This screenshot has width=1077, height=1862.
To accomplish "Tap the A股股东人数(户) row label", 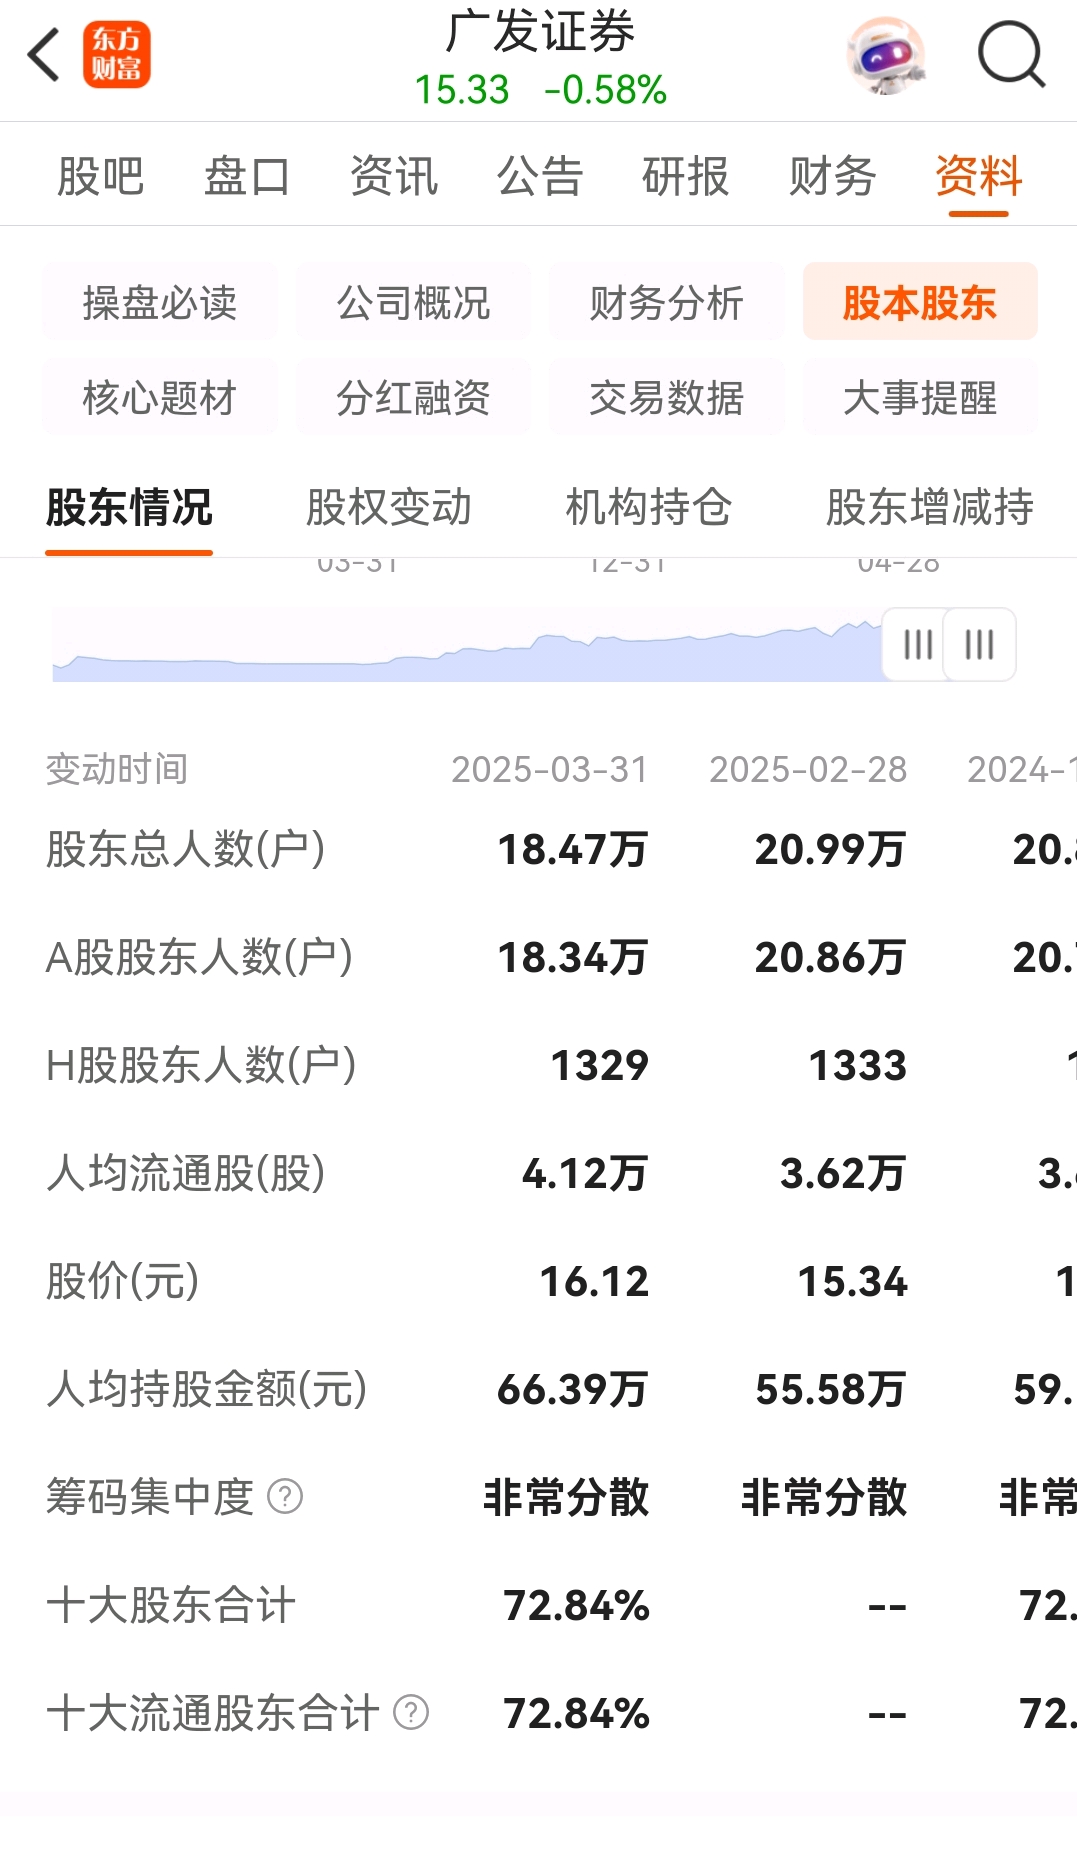I will pyautogui.click(x=200, y=957).
